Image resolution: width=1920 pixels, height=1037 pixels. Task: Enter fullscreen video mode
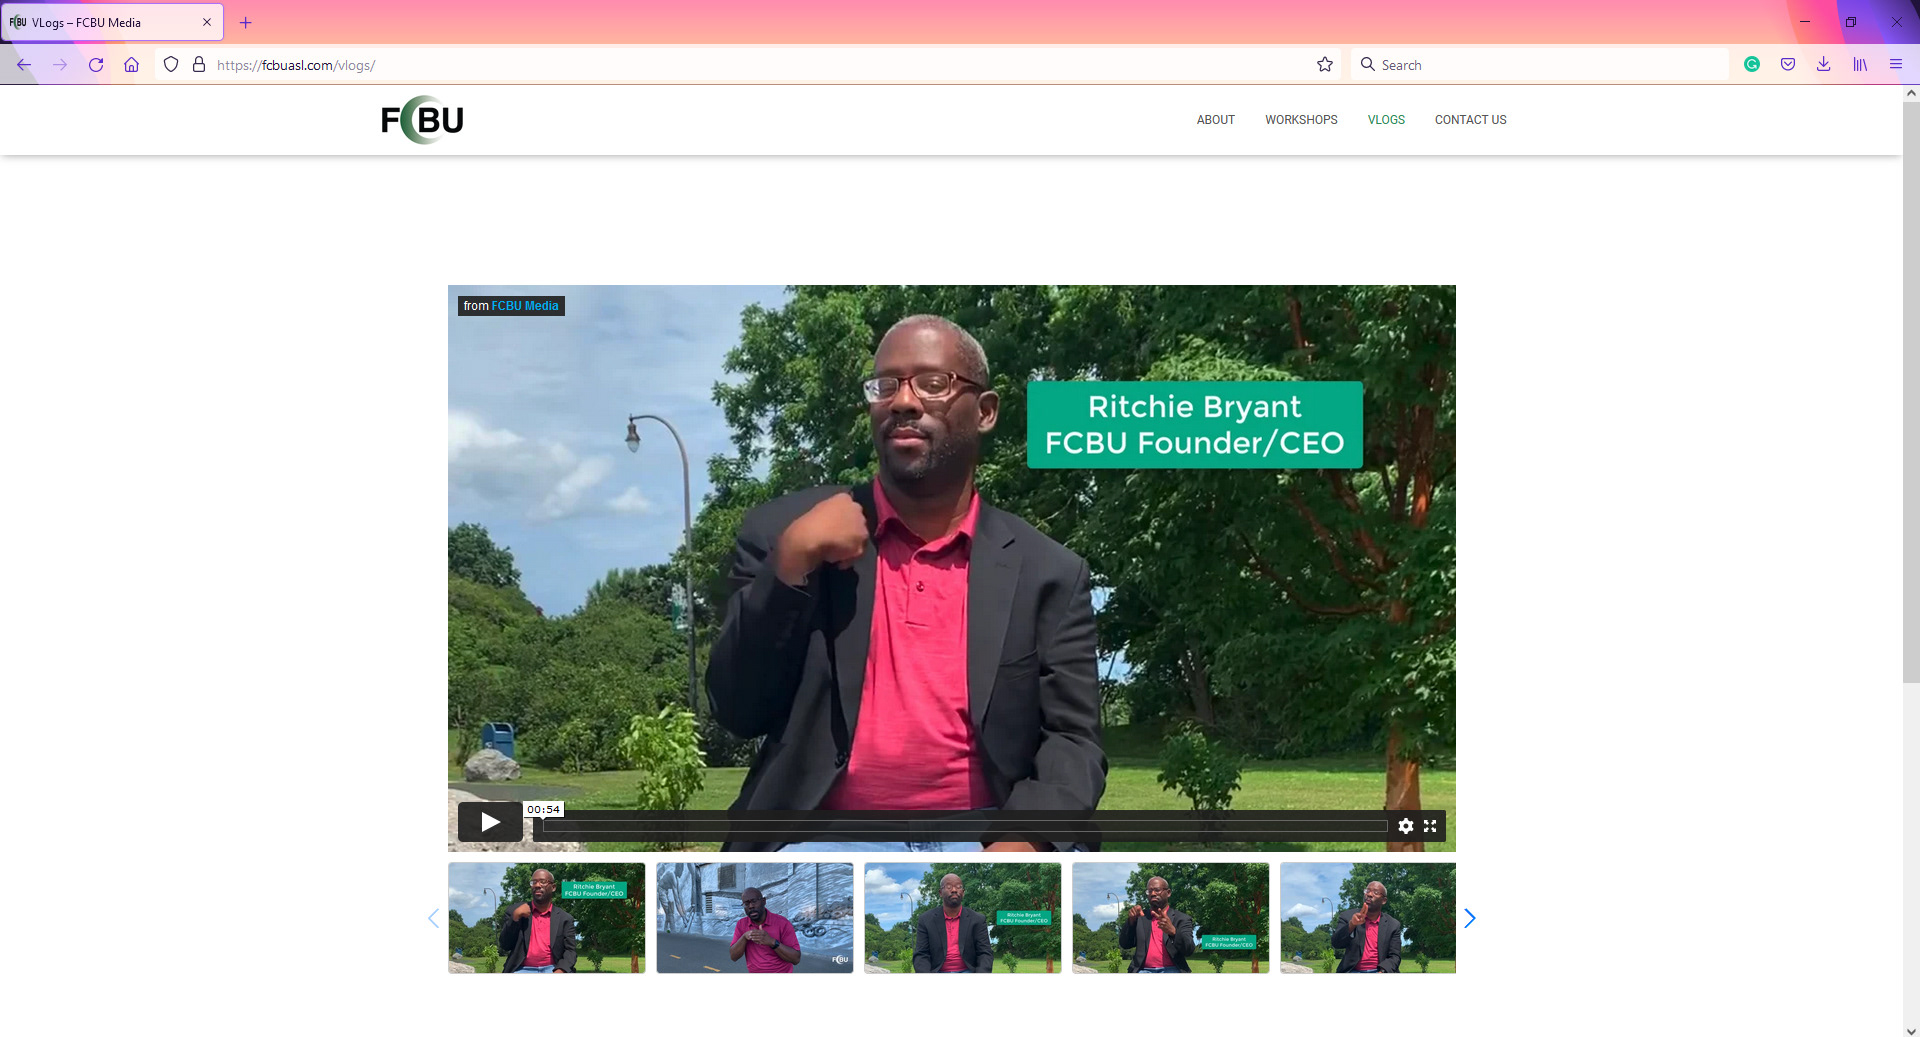[1430, 826]
